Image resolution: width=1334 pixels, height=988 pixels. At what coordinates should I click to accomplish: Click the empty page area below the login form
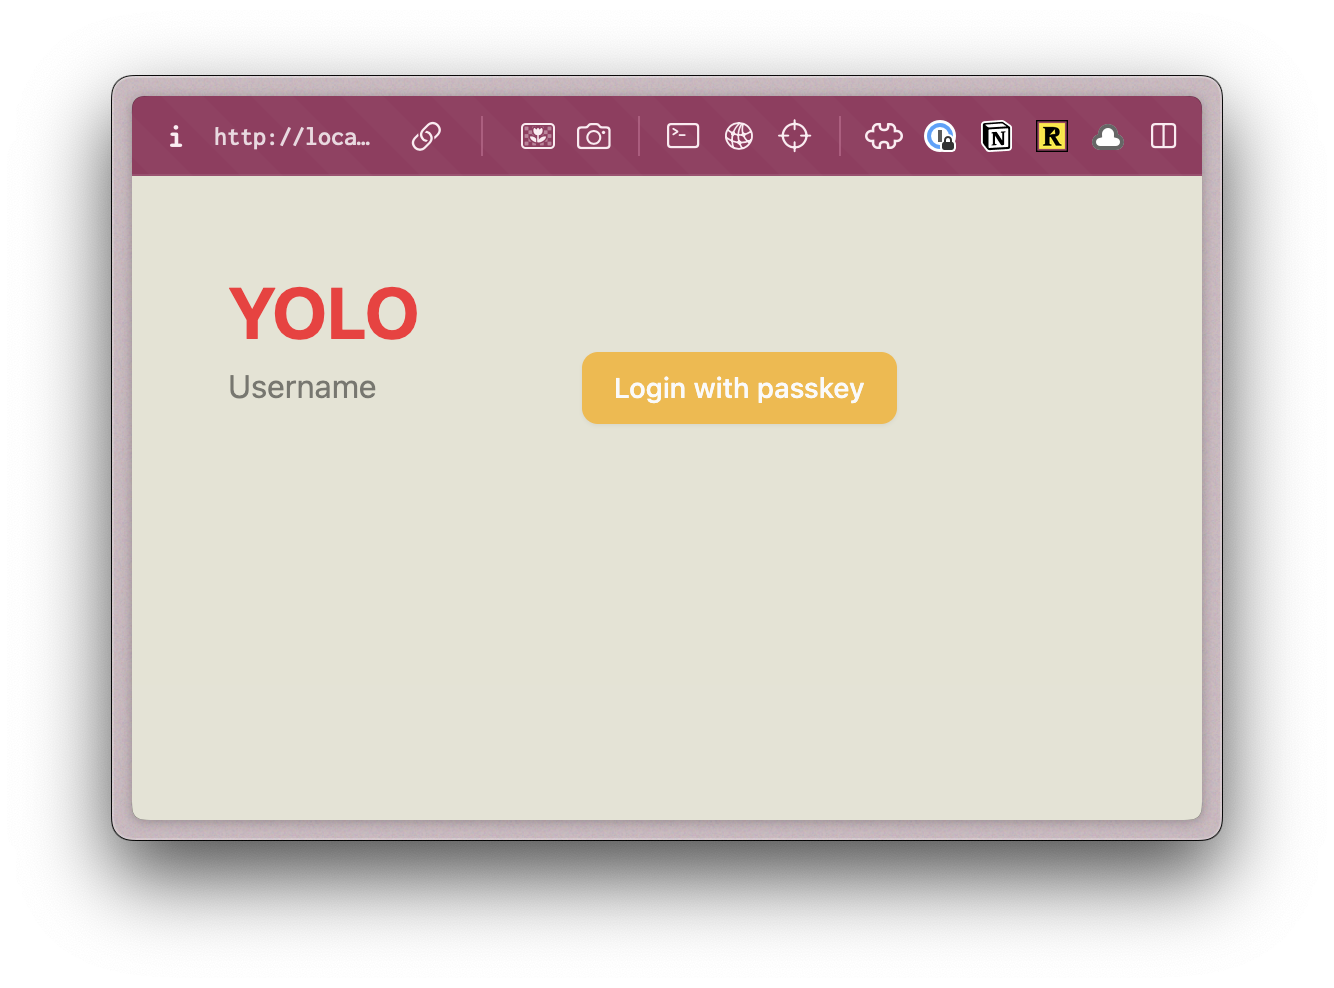667,620
